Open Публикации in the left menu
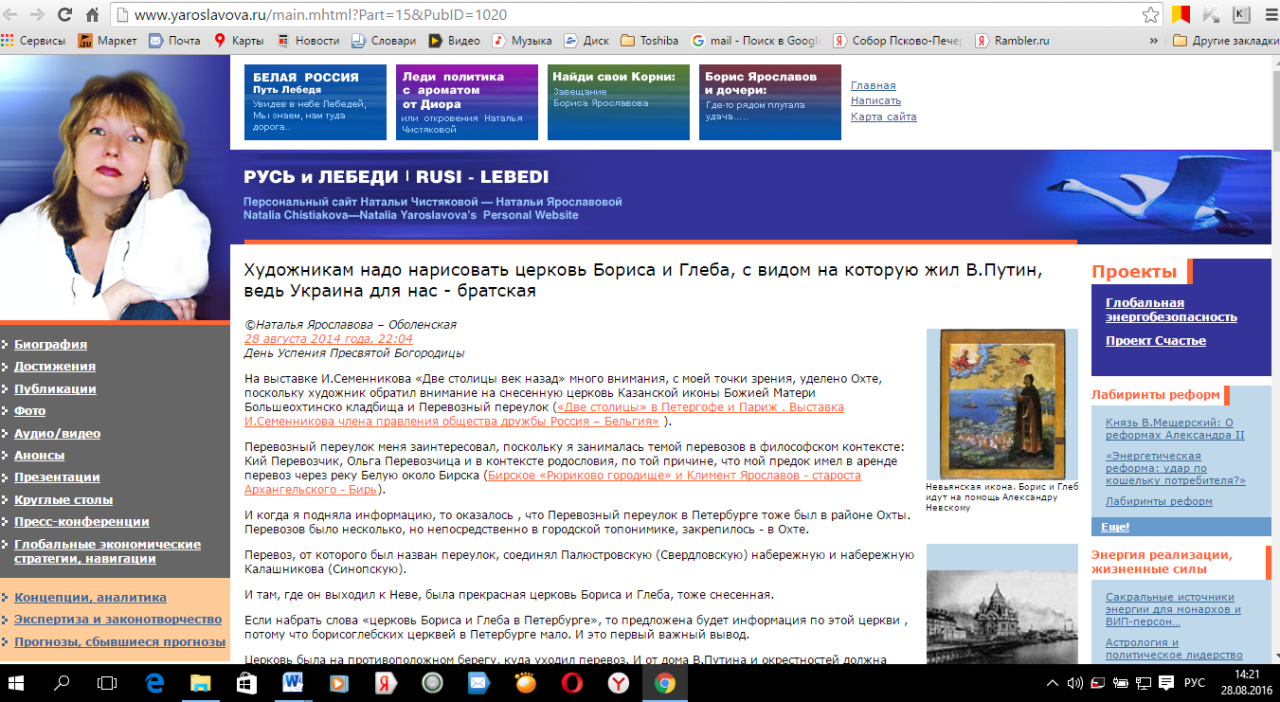This screenshot has width=1280, height=702. coord(55,389)
